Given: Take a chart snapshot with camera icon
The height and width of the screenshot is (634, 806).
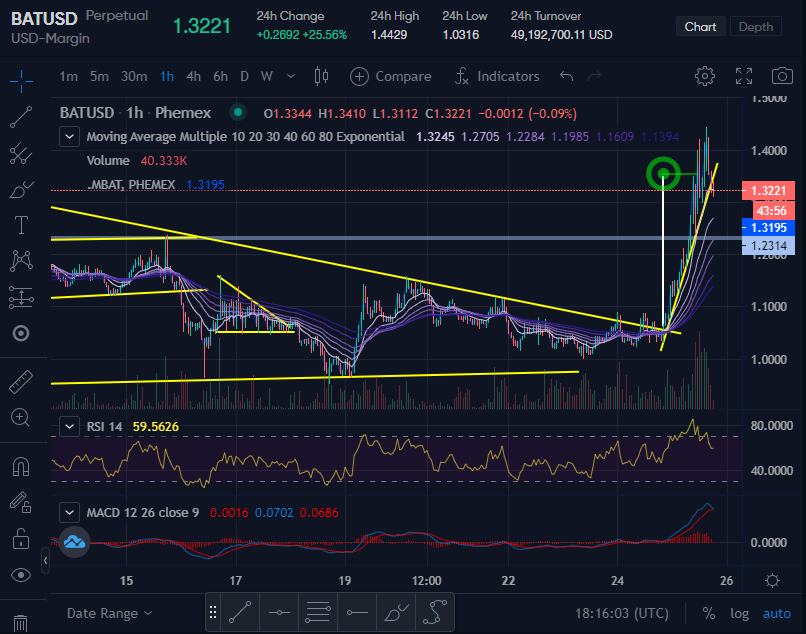Looking at the screenshot, I should point(782,76).
